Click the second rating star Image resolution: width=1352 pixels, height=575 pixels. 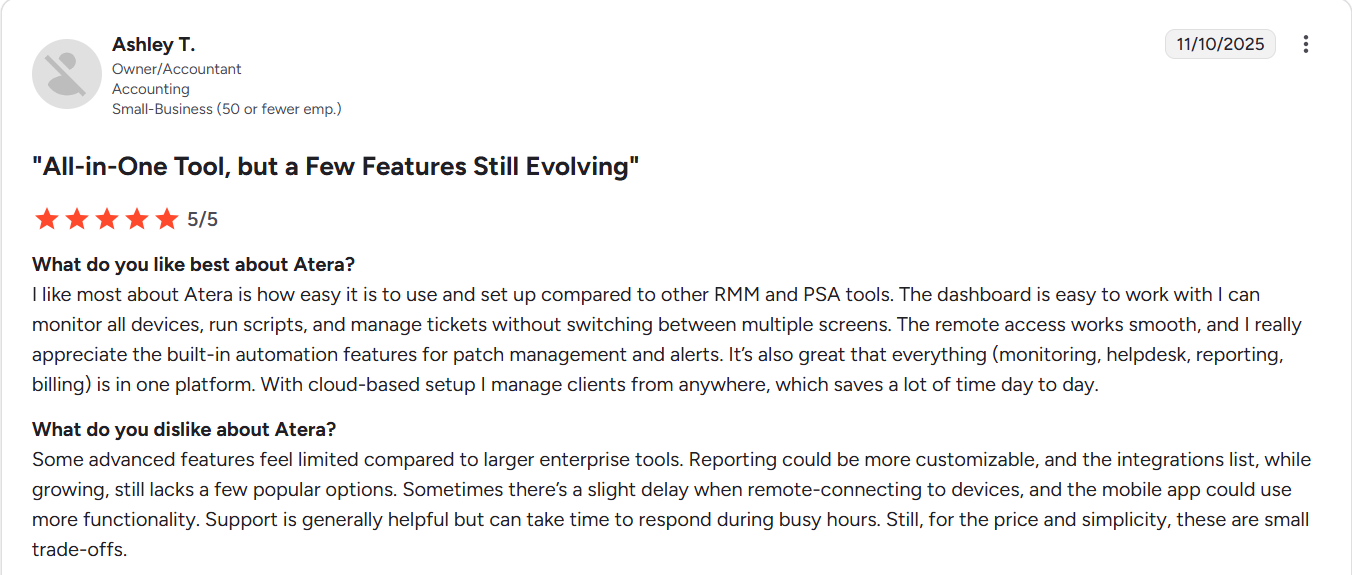[x=76, y=219]
